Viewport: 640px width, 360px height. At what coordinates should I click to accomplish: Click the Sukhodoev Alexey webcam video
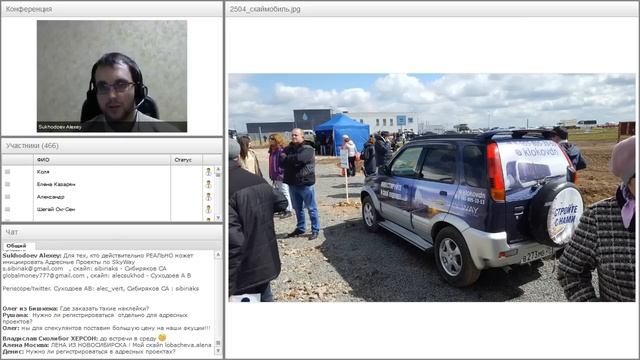pyautogui.click(x=112, y=76)
